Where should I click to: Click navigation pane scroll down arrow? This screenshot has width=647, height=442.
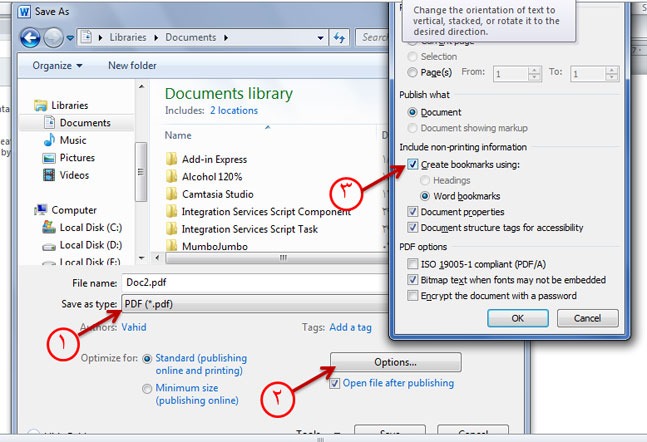142,258
